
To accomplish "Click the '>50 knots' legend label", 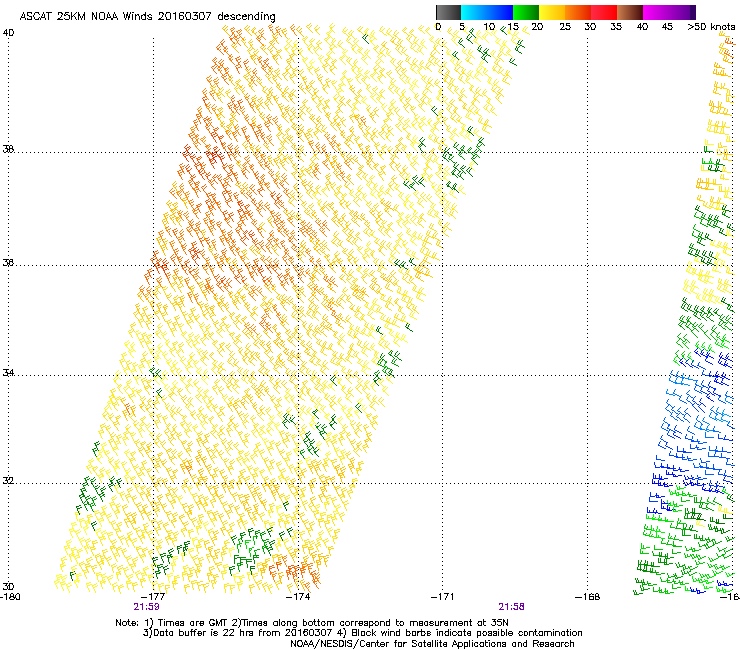I will coord(711,26).
